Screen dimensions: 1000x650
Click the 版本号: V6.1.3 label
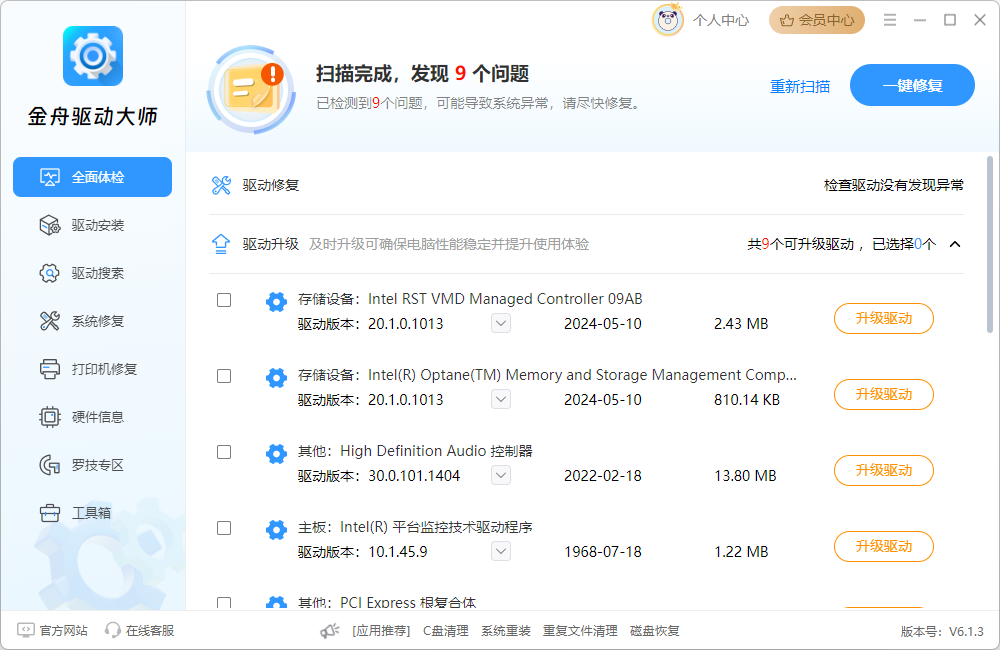(942, 632)
